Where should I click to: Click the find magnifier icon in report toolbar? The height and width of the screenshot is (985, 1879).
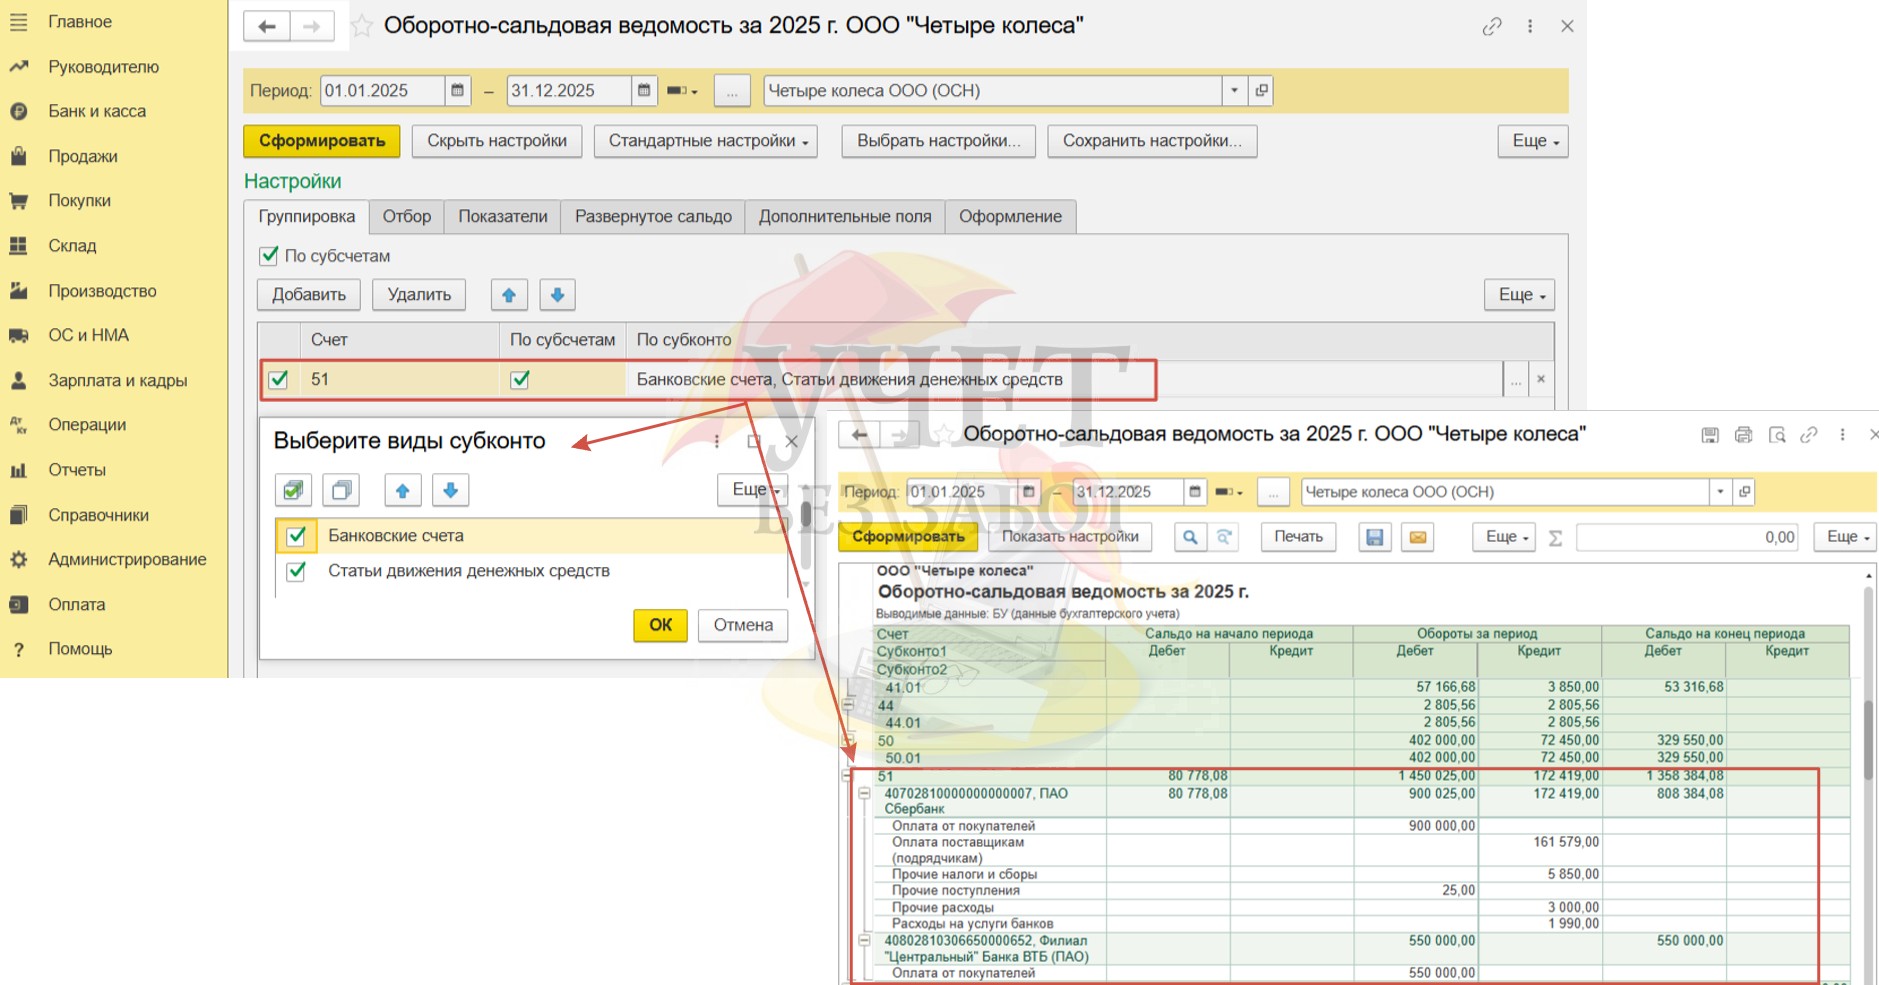[1189, 537]
